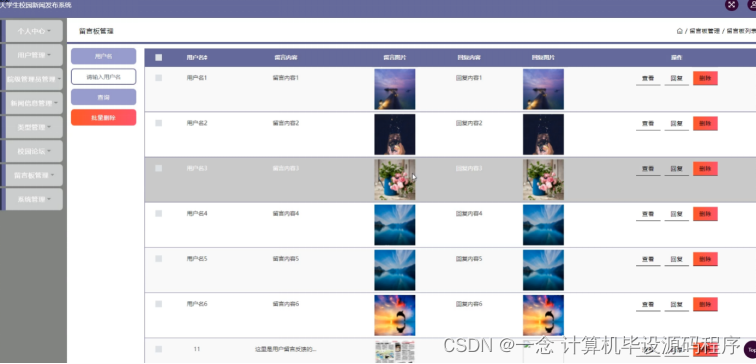Click 删除 for row 用户名6
Viewport: 756px width, 364px height.
pyautogui.click(x=705, y=305)
